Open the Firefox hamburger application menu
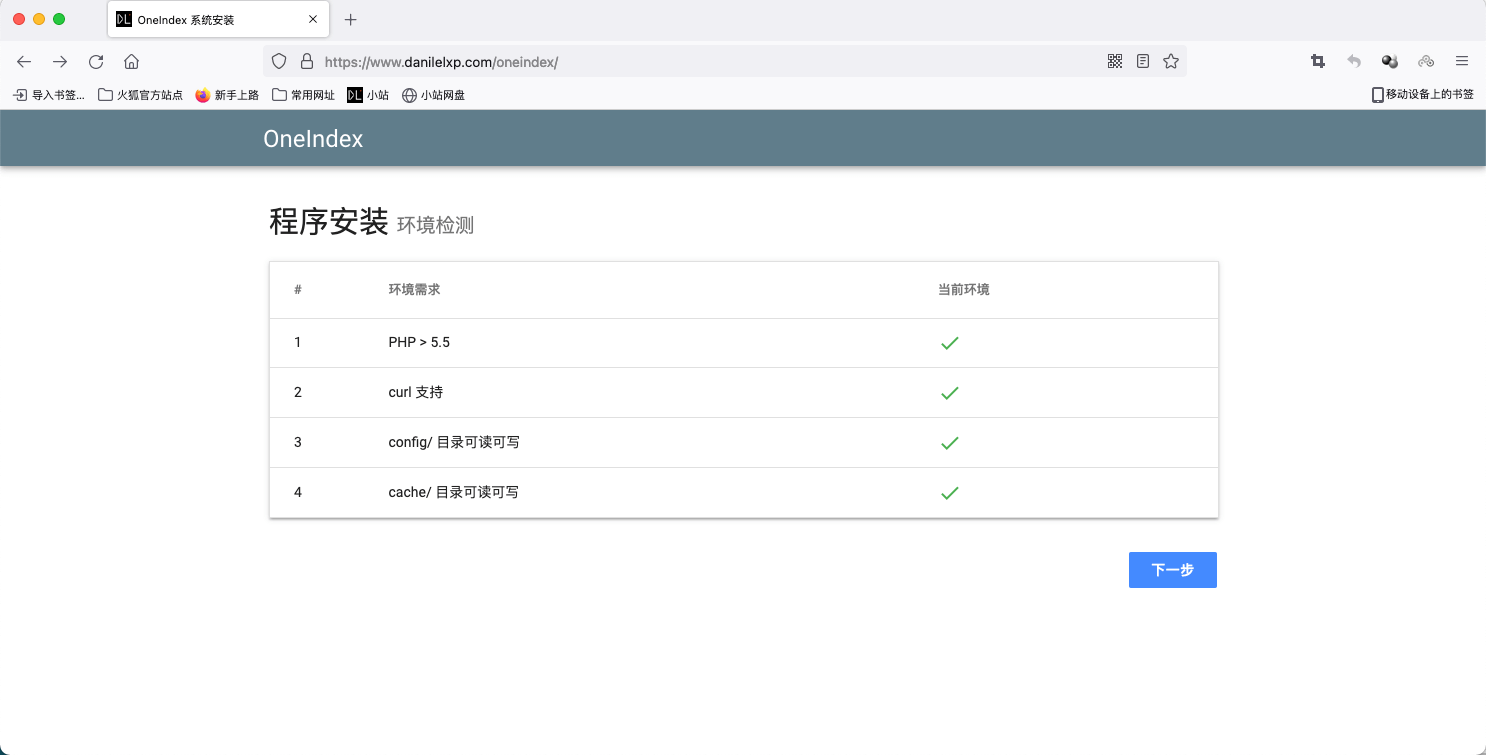This screenshot has height=755, width=1486. (1462, 61)
